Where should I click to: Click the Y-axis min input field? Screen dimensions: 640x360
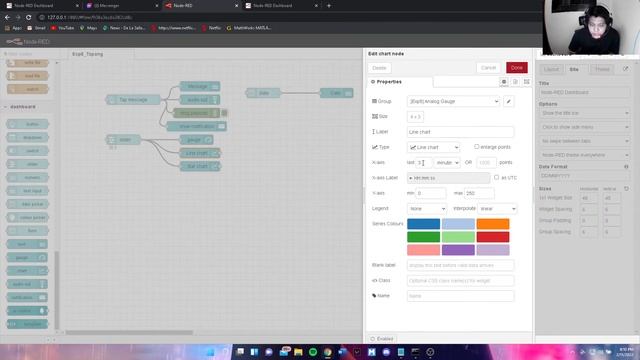click(x=431, y=193)
